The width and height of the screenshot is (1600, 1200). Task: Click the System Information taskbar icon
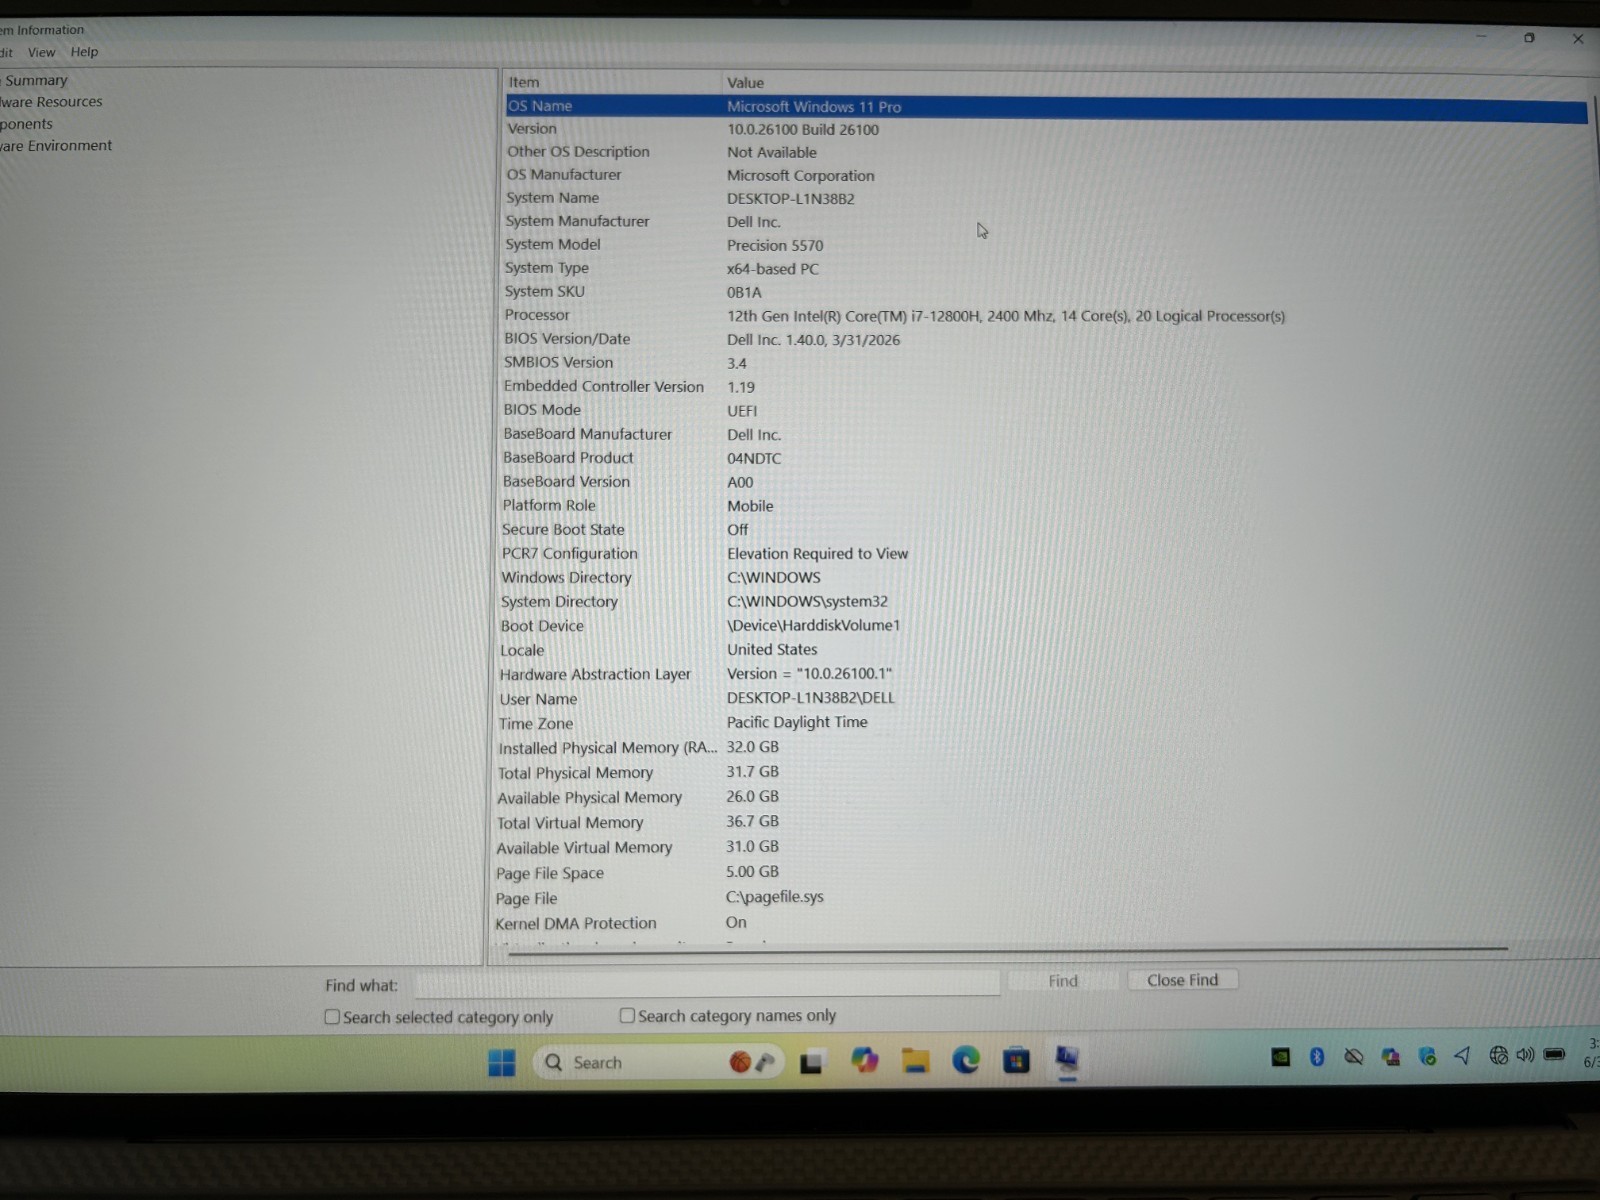coord(1067,1059)
